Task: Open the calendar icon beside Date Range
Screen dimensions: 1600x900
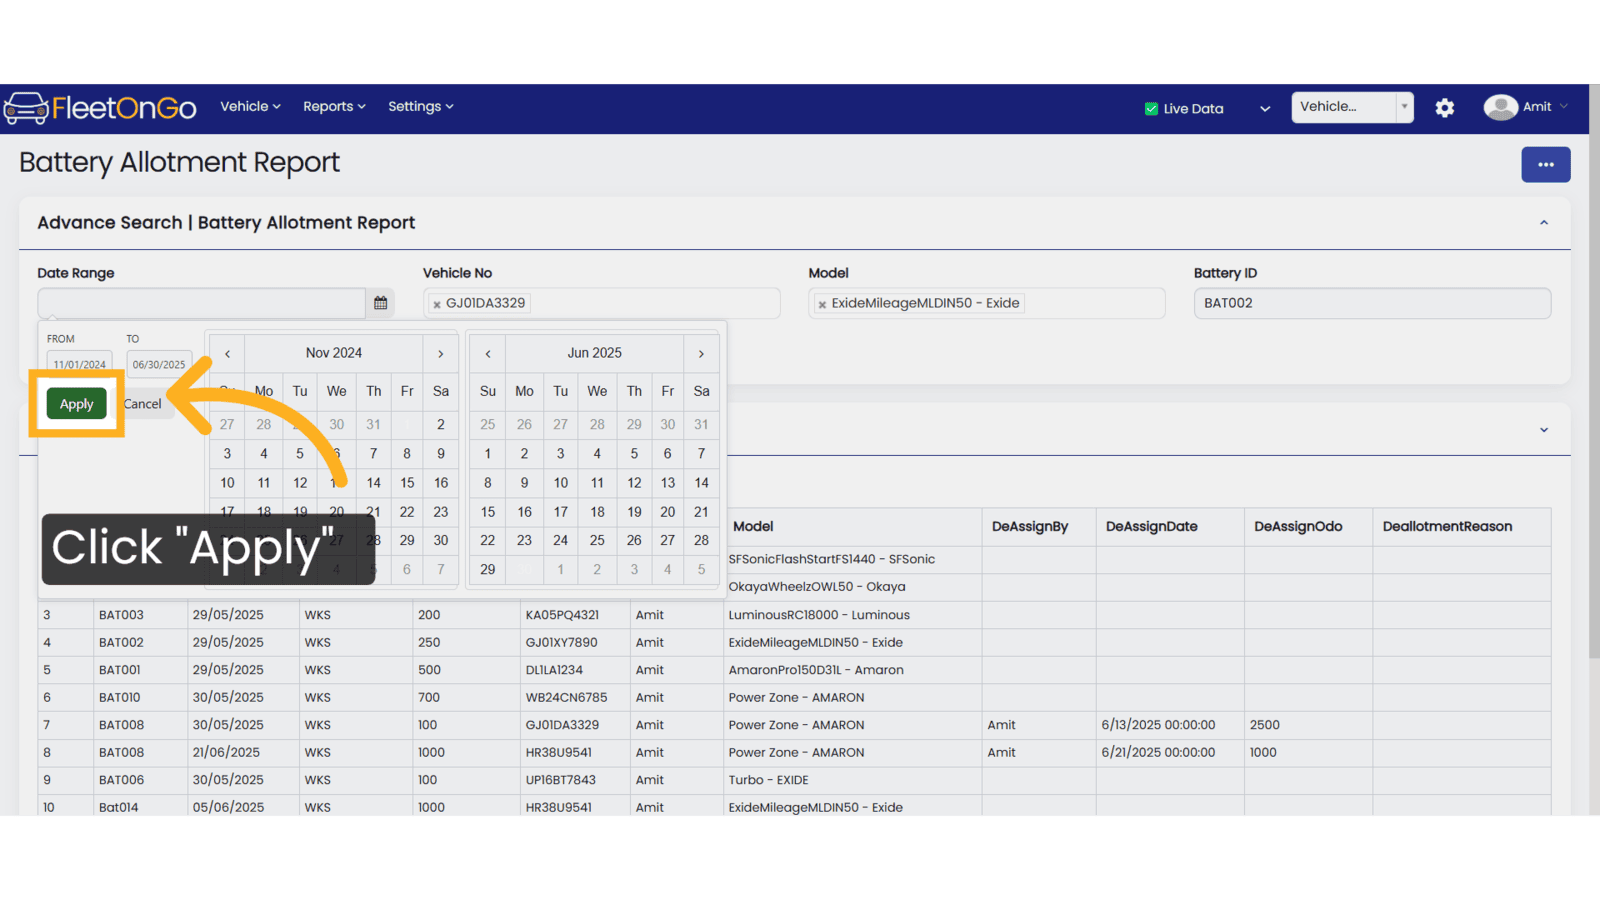Action: click(x=380, y=303)
